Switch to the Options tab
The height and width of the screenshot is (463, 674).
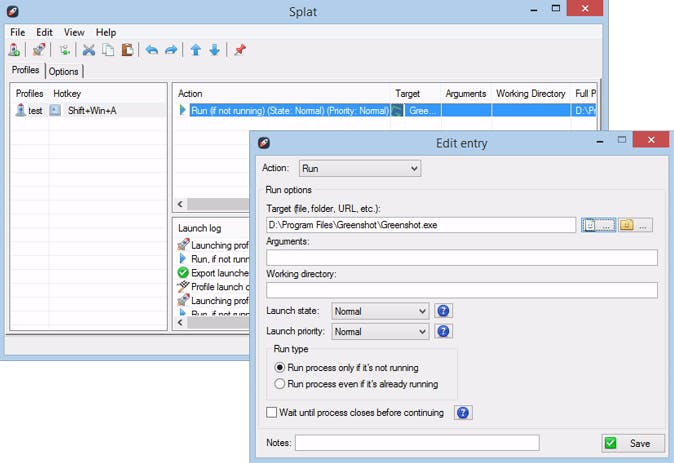pos(64,71)
